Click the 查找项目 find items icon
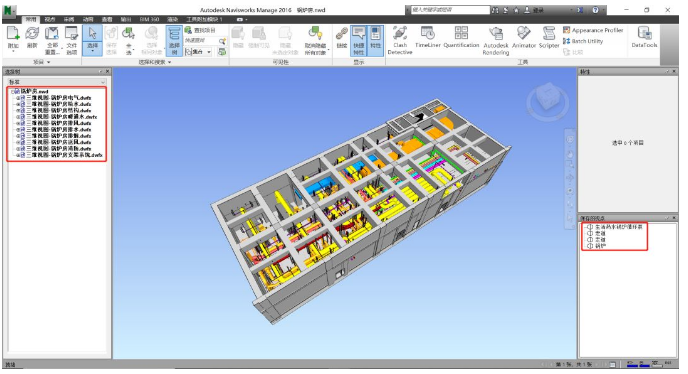The image size is (688, 374). (x=188, y=30)
